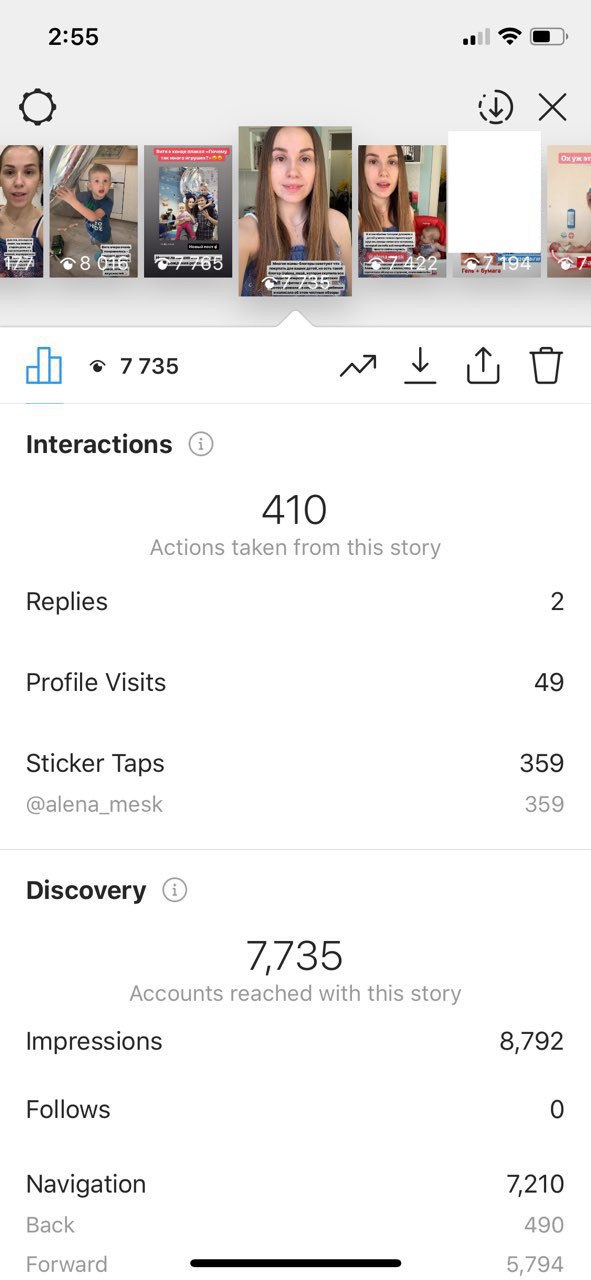The width and height of the screenshot is (591, 1280).
Task: Open the @alena_mesk sticker mention
Action: (x=94, y=804)
